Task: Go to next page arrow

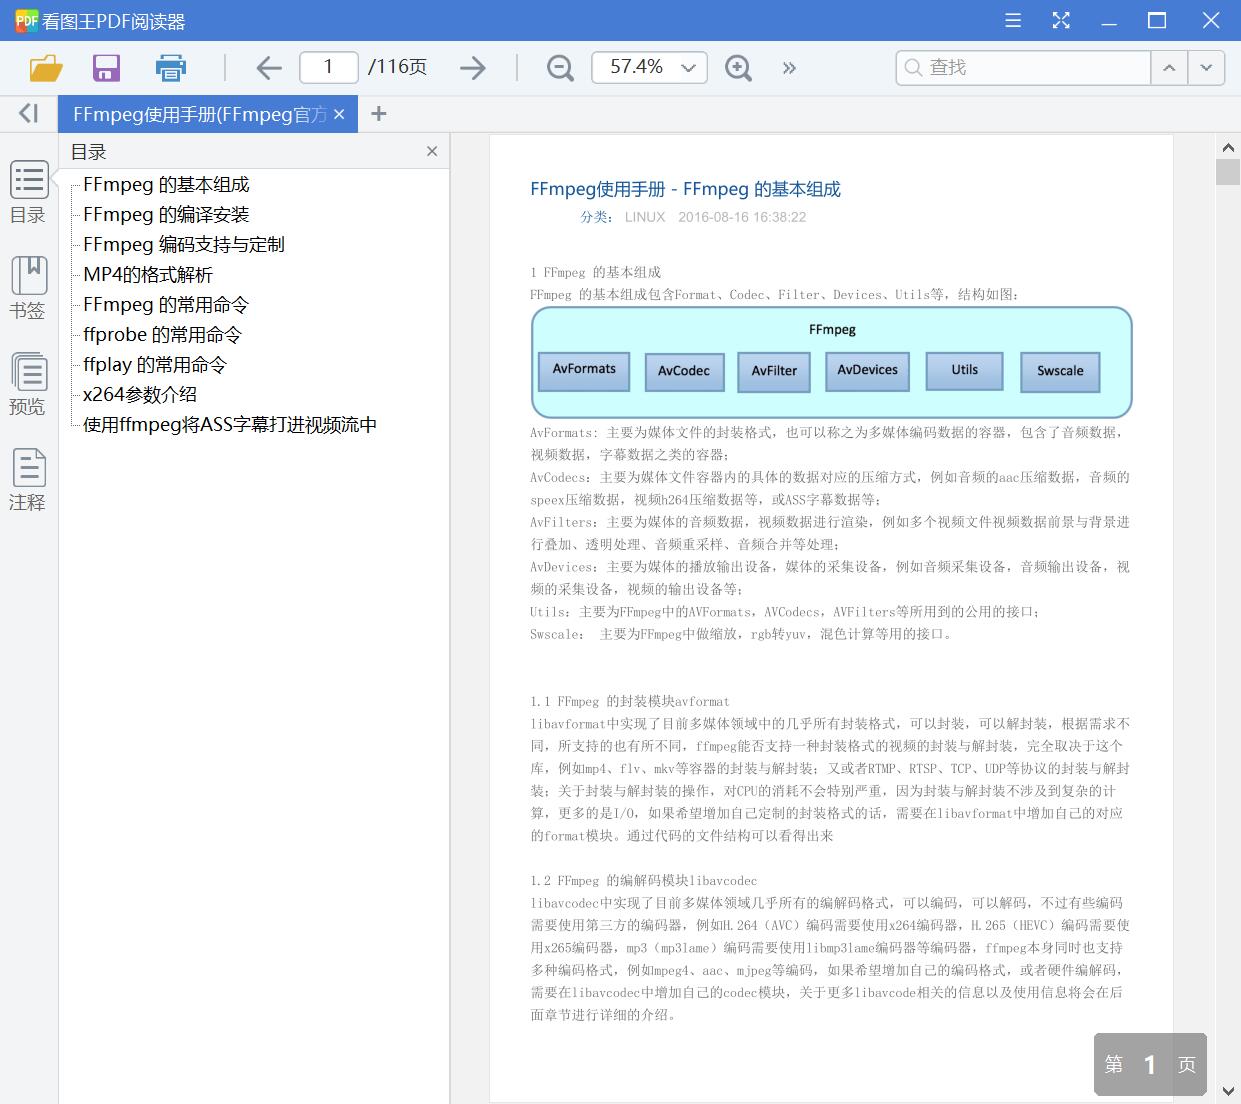Action: pos(473,68)
